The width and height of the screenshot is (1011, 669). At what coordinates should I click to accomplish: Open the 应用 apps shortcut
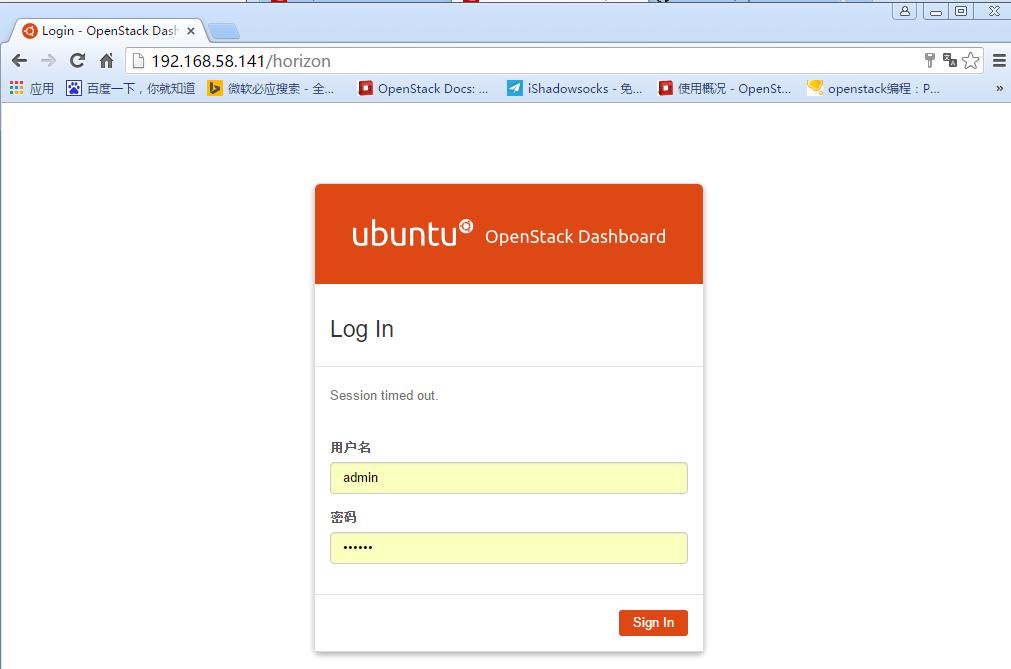[32, 88]
